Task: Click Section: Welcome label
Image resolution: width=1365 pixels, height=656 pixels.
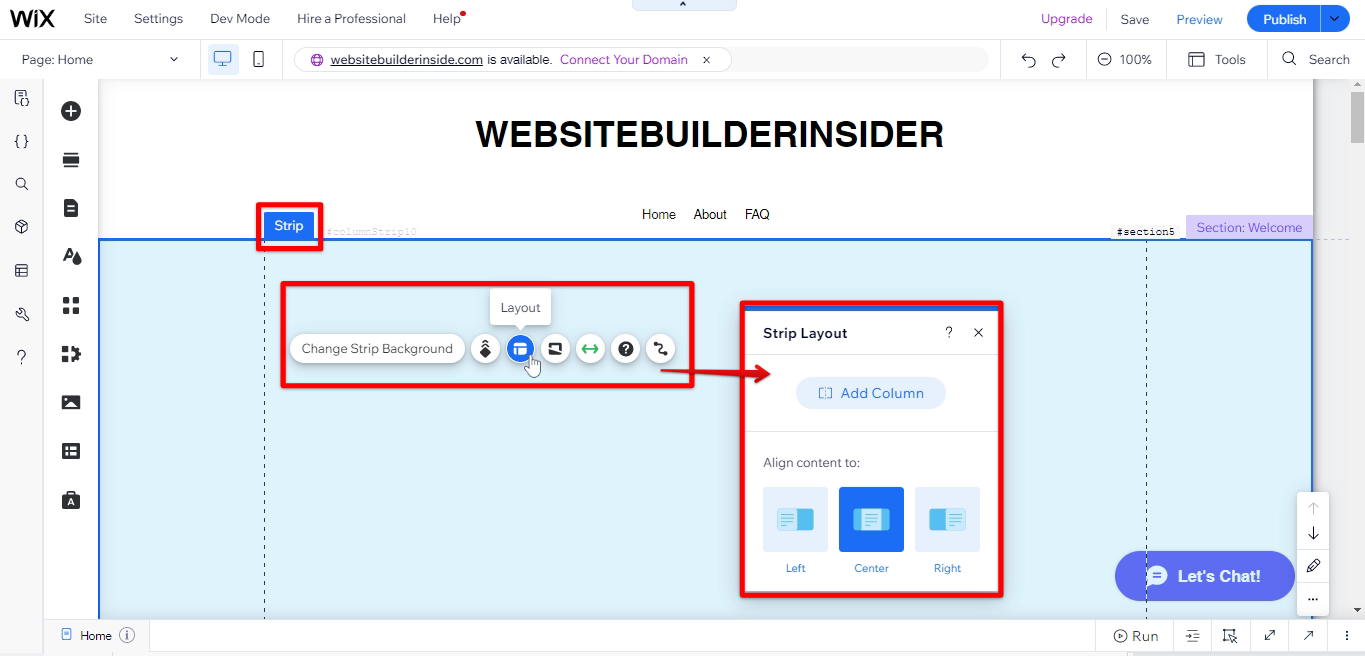Action: coord(1249,227)
